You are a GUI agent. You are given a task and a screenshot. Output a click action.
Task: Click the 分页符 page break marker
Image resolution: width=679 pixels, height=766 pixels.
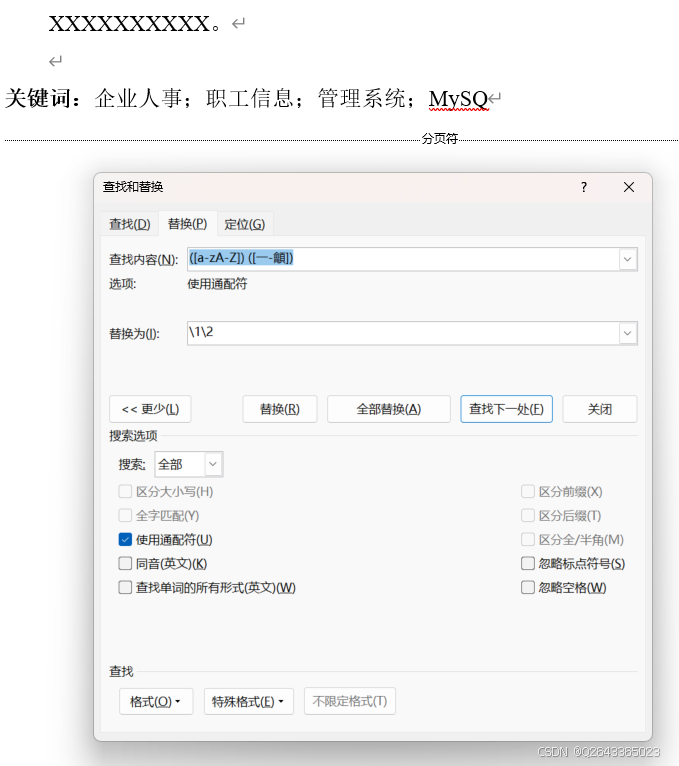[x=440, y=139]
